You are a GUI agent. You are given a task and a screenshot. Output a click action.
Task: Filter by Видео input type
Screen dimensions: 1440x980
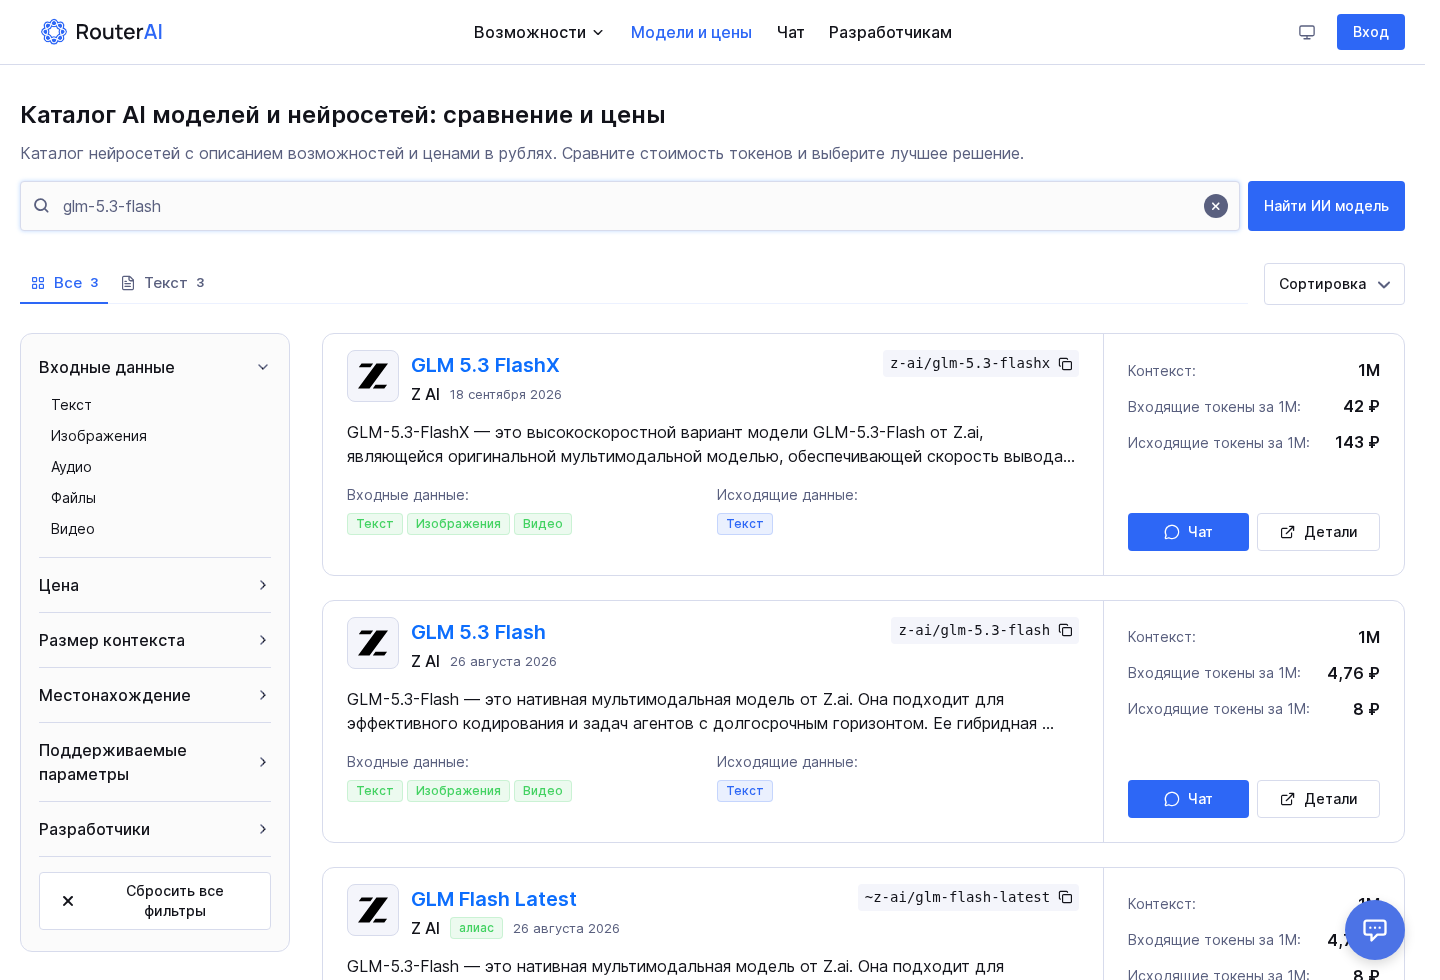[73, 529]
